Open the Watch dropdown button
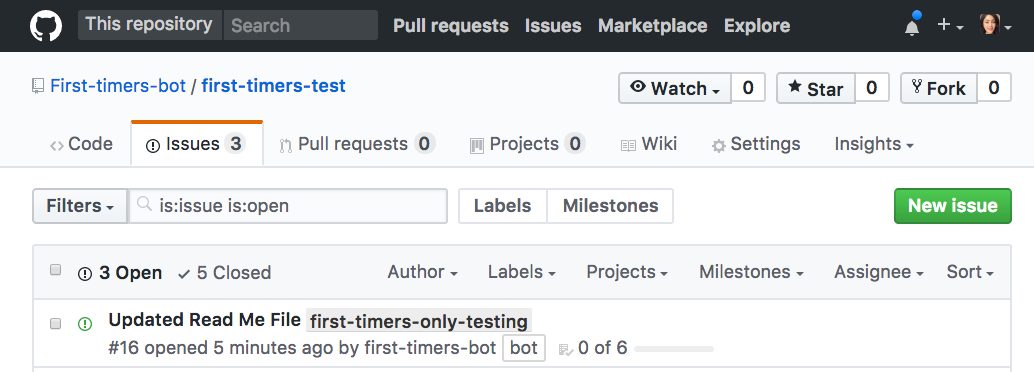This screenshot has width=1034, height=372. (x=675, y=88)
